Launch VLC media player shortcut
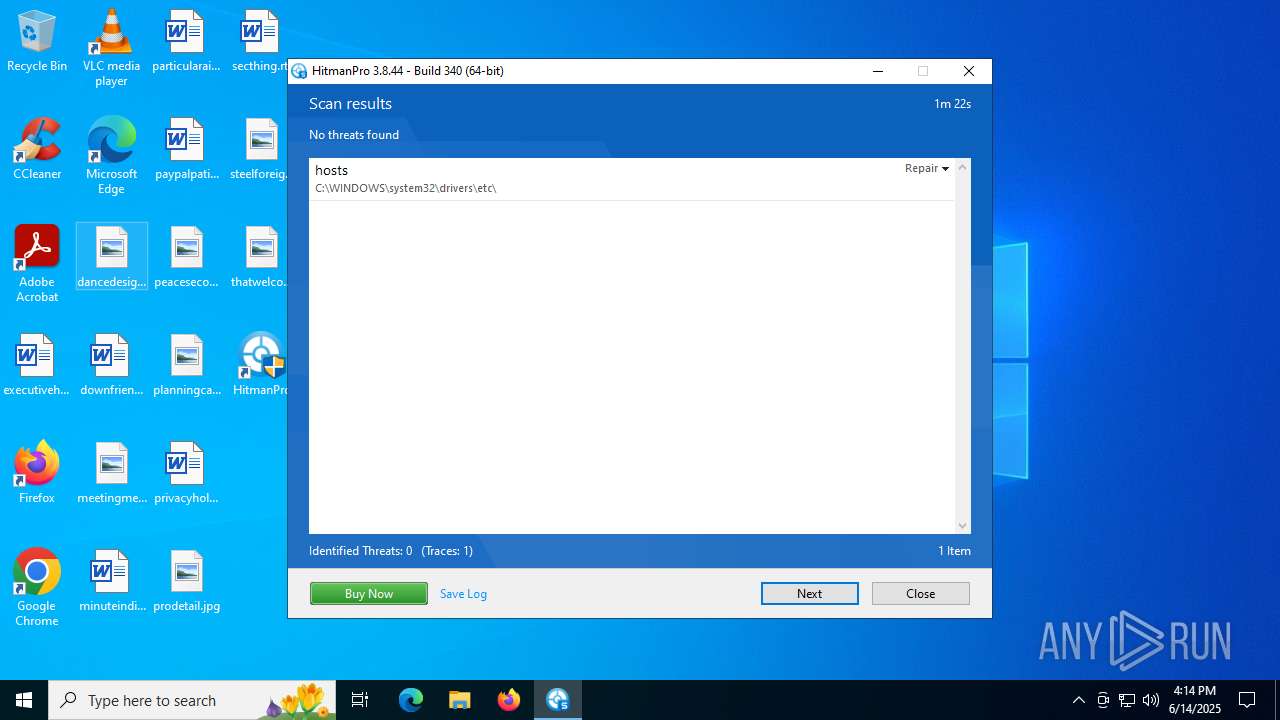This screenshot has height=720, width=1280. click(111, 48)
